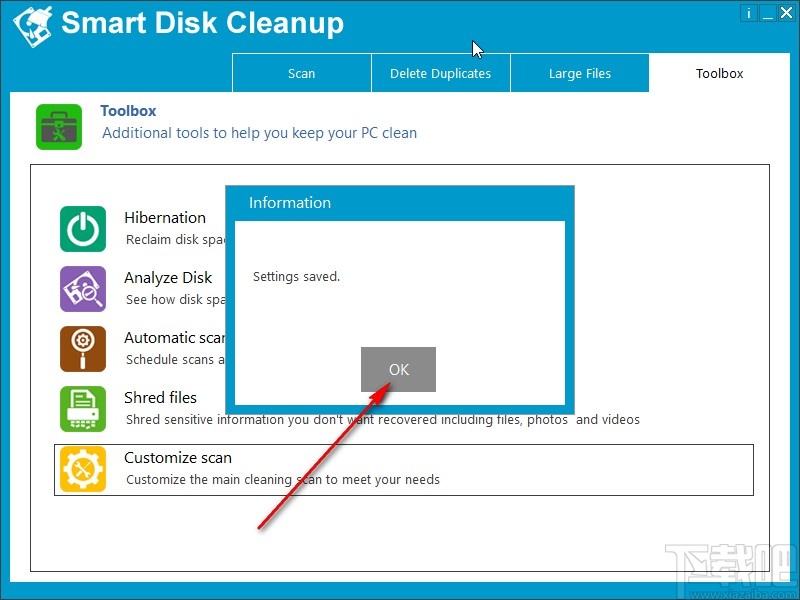Click the 'Shred sensitive information' description text
The height and width of the screenshot is (600, 800).
[x=383, y=419]
